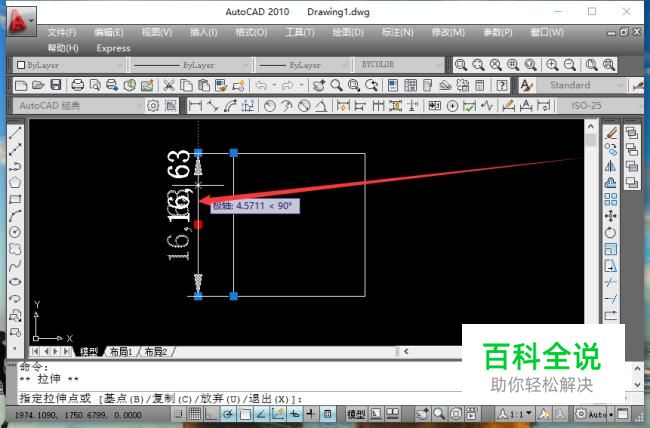
Task: Toggle Dynamic UCS in the status bar
Action: click(x=278, y=413)
